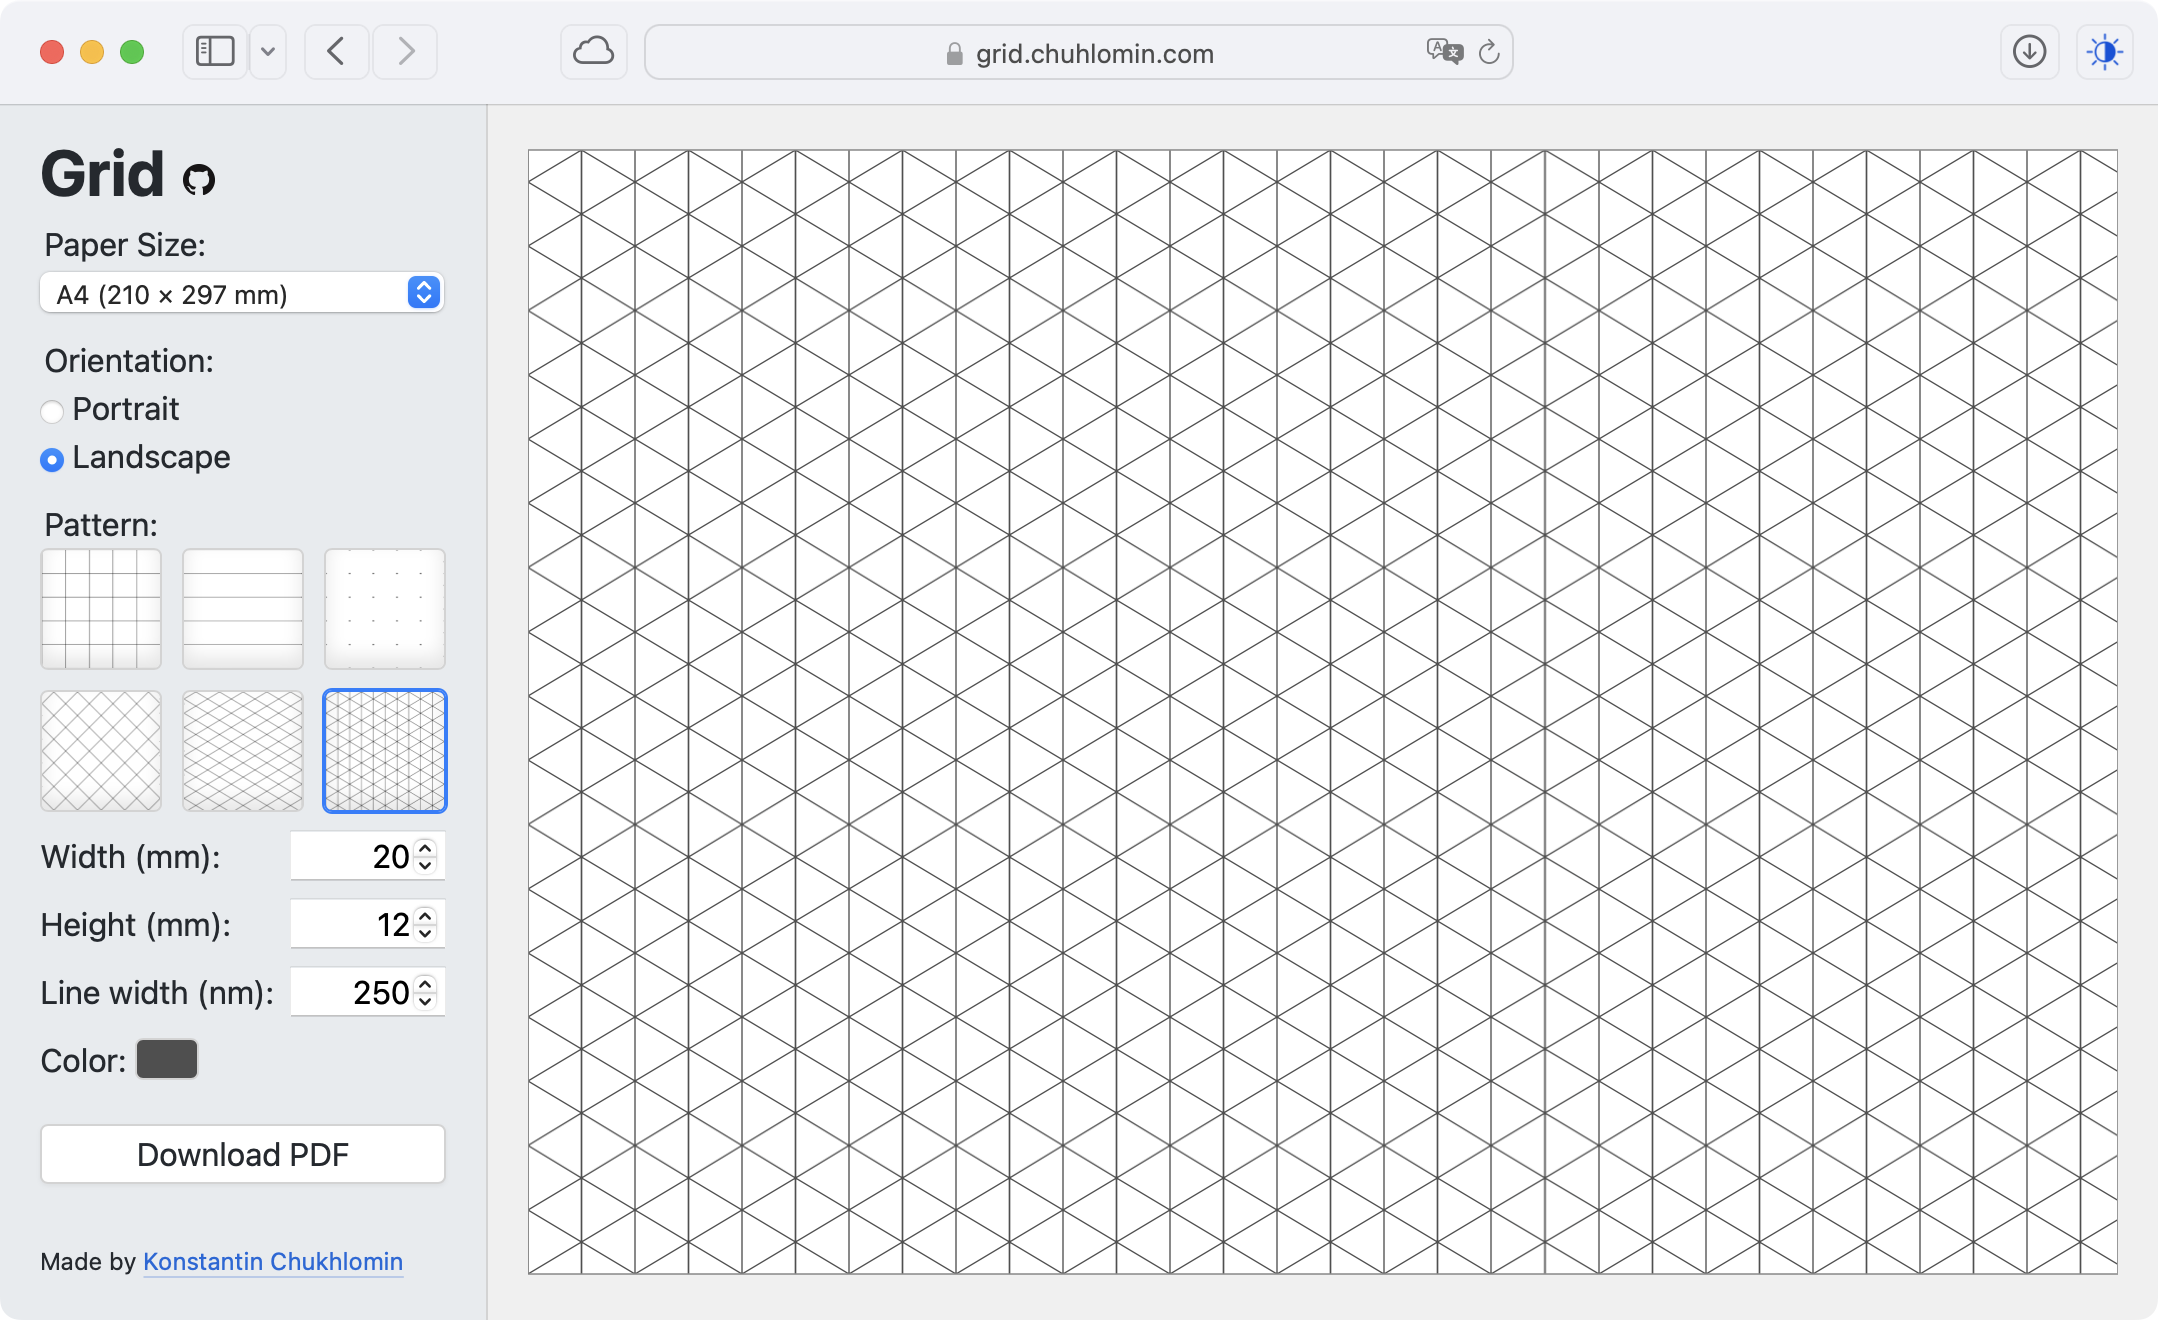Select the diagonal crosshatch pattern

point(100,751)
